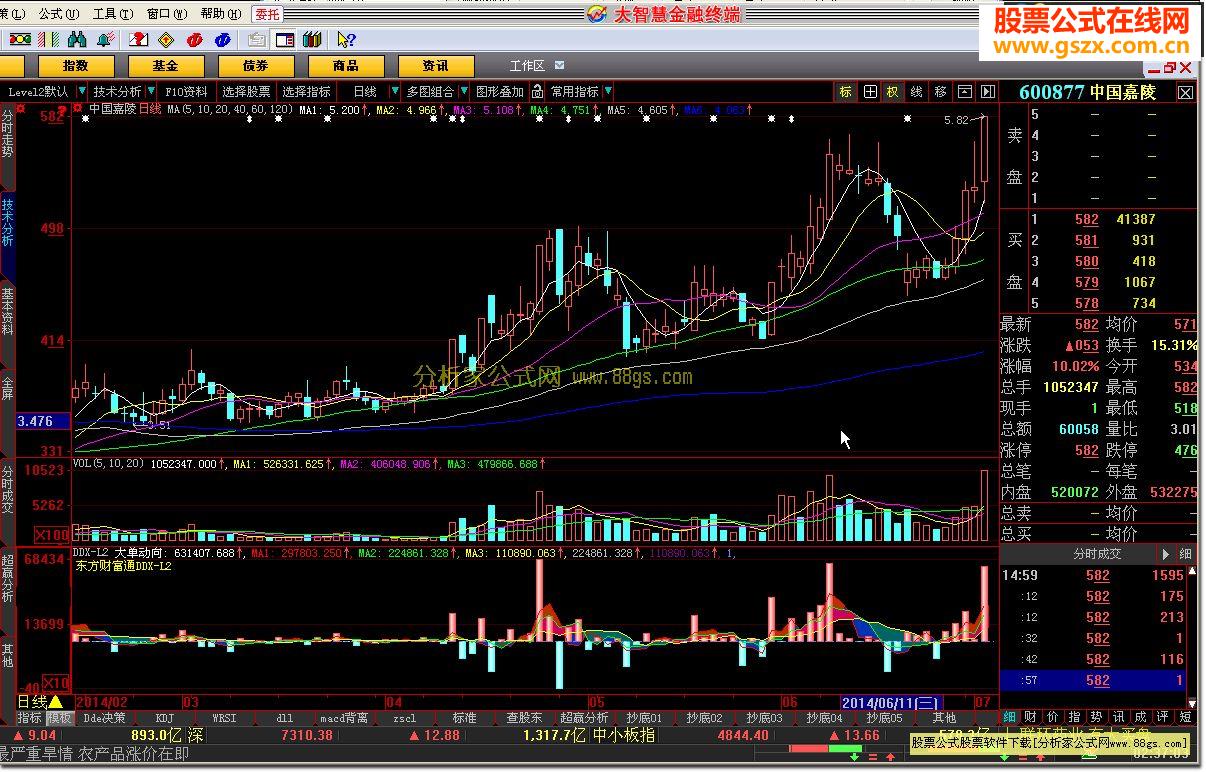Click the yellow triangle beside 日线 label
The height and width of the screenshot is (772, 1206).
tap(56, 702)
